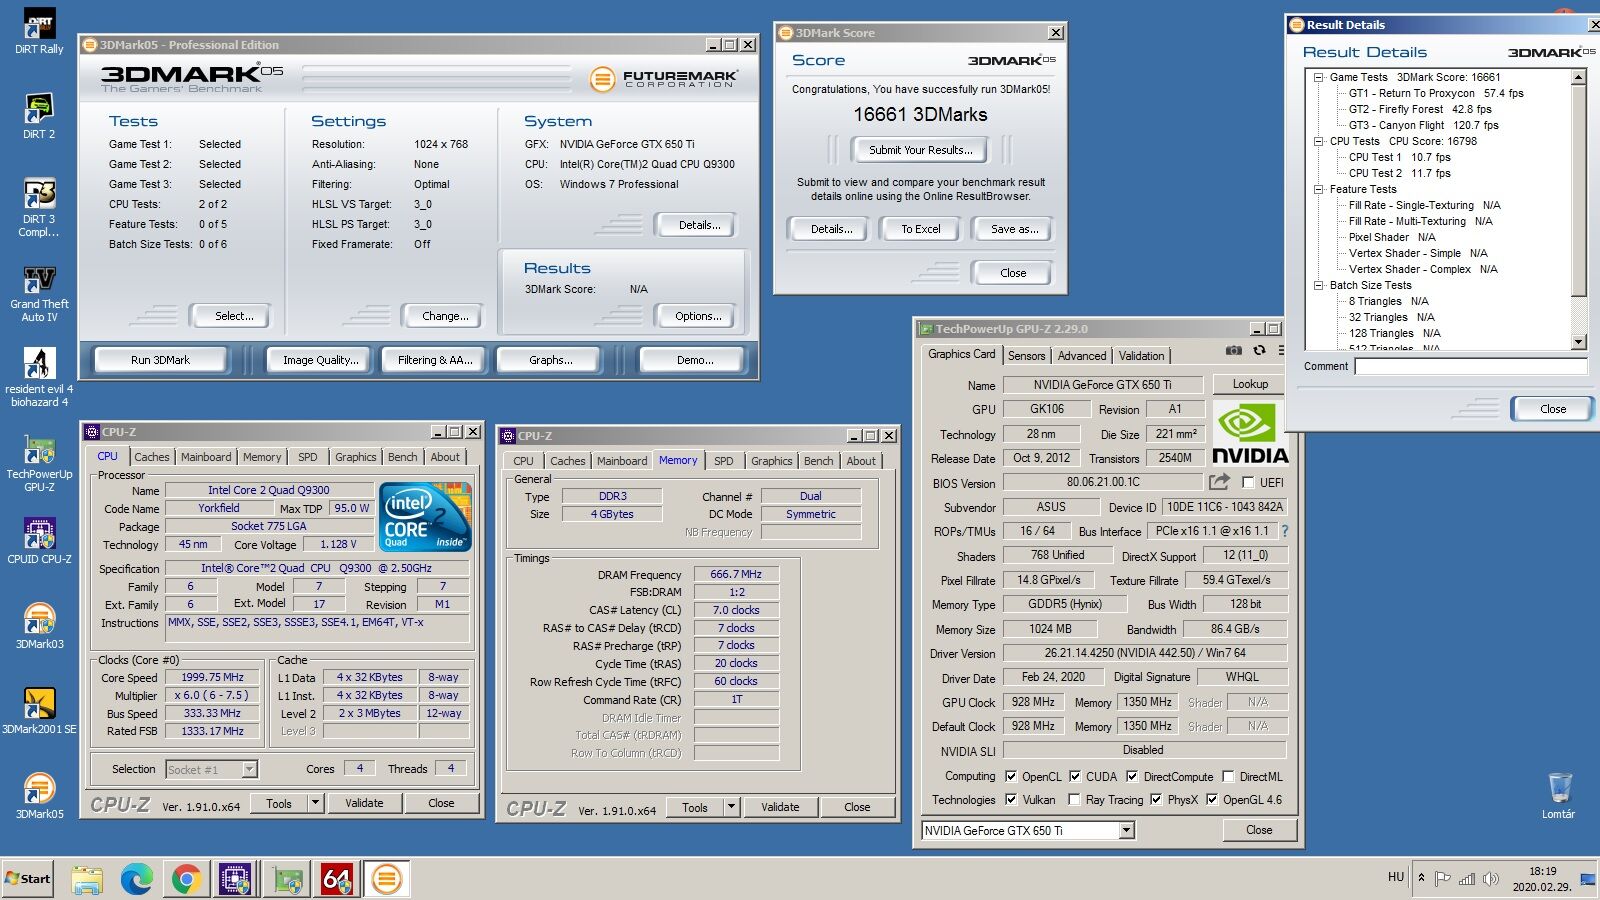
Task: Toggle the Ray Tracing checkbox
Action: coord(1074,799)
